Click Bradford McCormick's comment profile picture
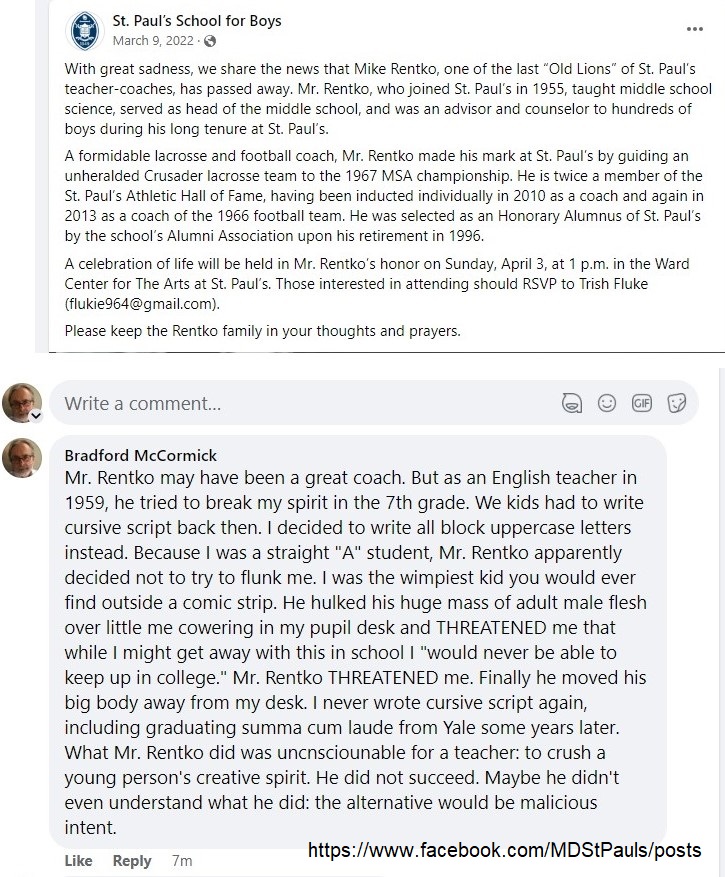Image resolution: width=725 pixels, height=877 pixels. [22, 458]
